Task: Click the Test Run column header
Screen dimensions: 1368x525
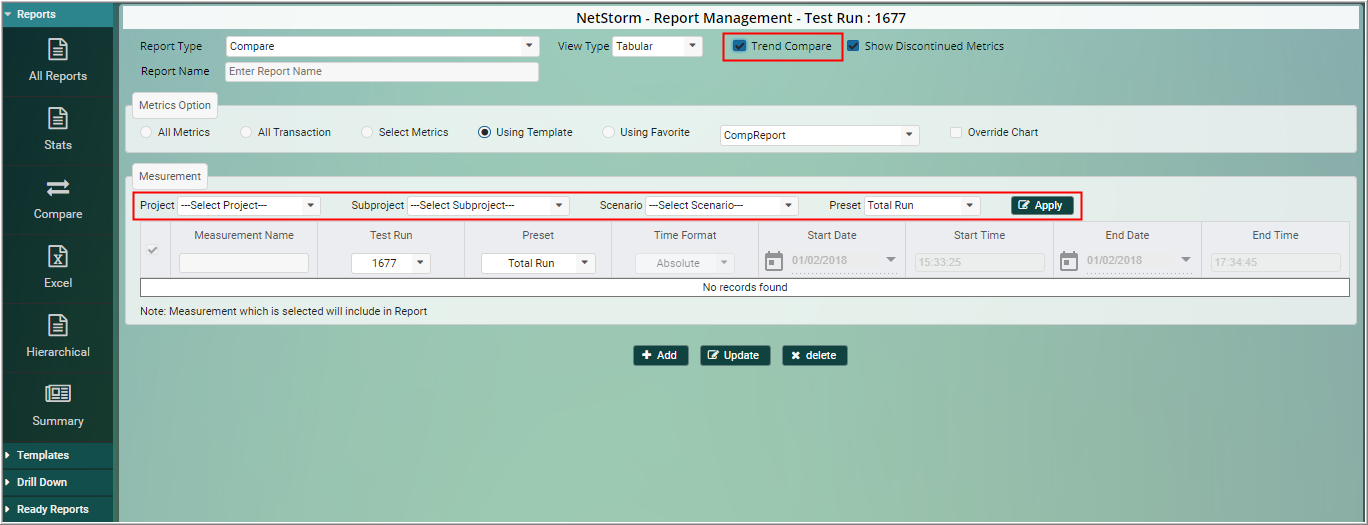Action: 391,235
